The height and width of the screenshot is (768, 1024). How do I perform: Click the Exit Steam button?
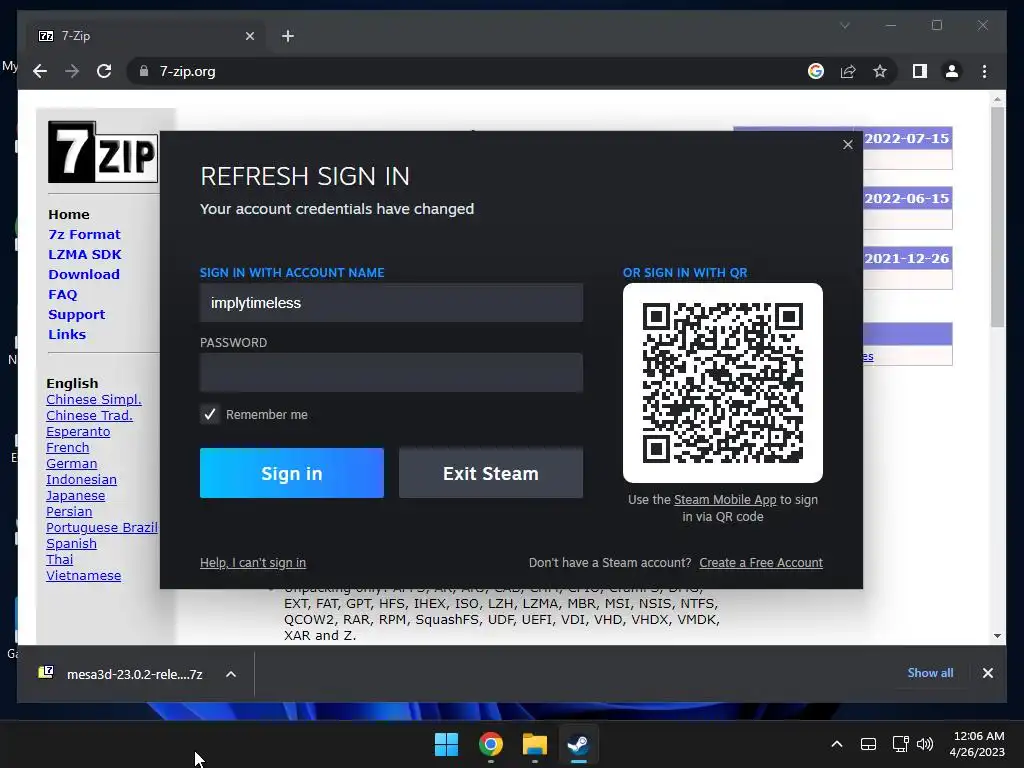491,473
